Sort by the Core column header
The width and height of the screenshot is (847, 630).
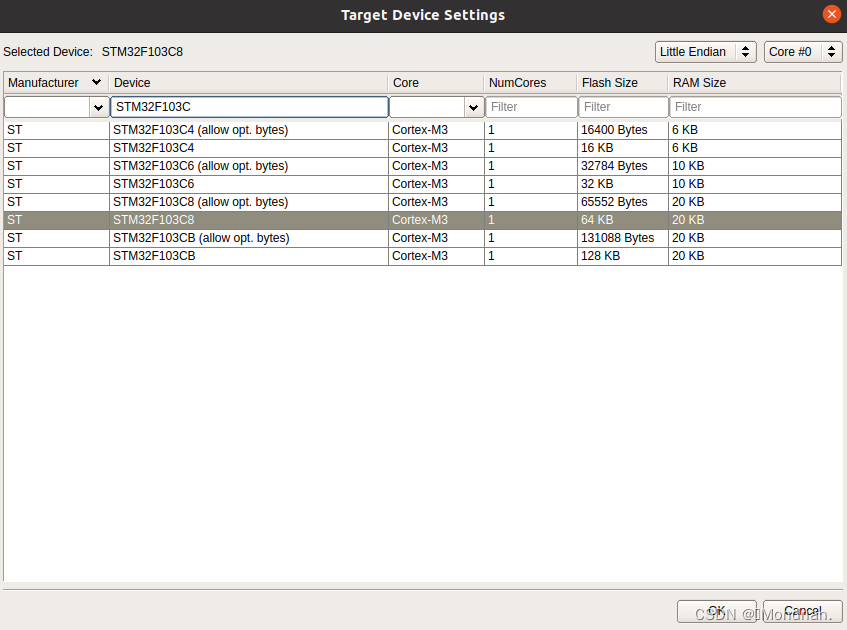coord(435,83)
